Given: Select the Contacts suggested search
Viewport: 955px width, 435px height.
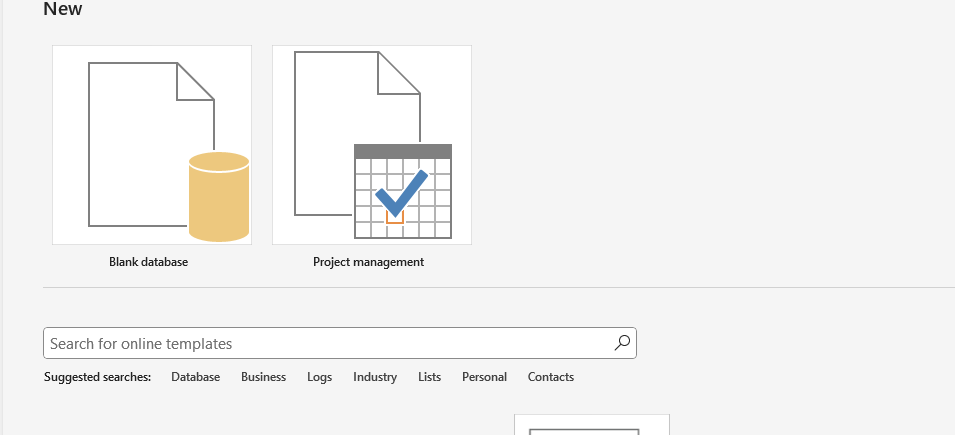Looking at the screenshot, I should [551, 377].
